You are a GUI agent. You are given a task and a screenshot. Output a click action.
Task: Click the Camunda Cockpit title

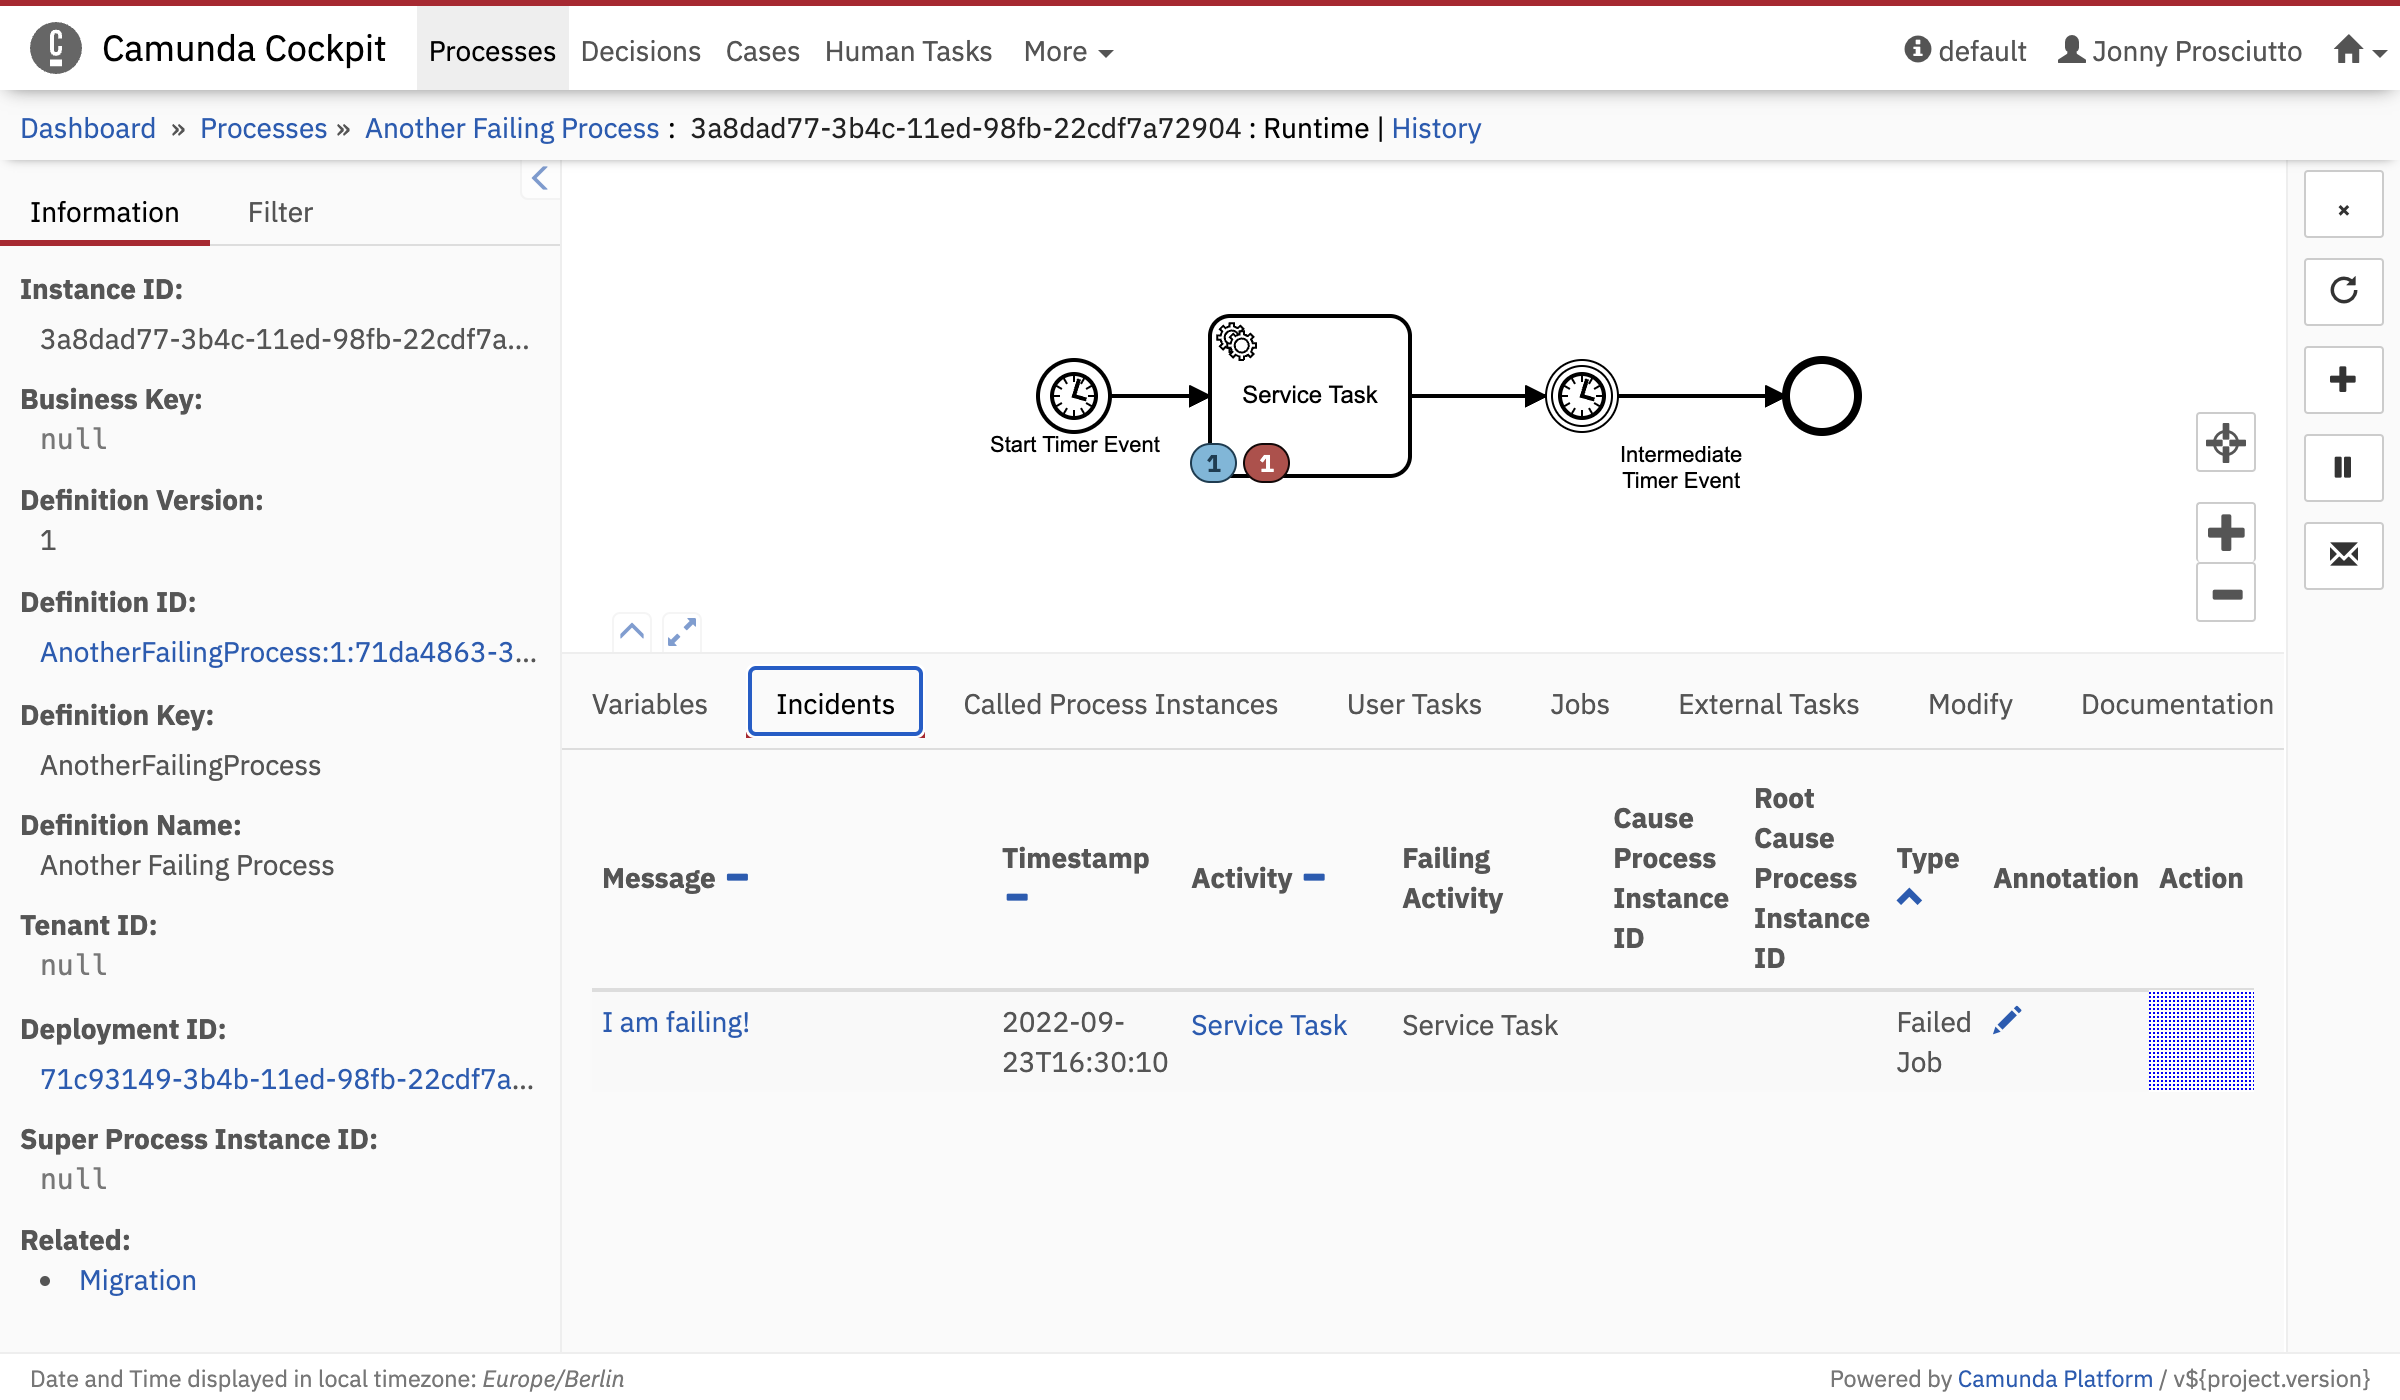[x=244, y=48]
